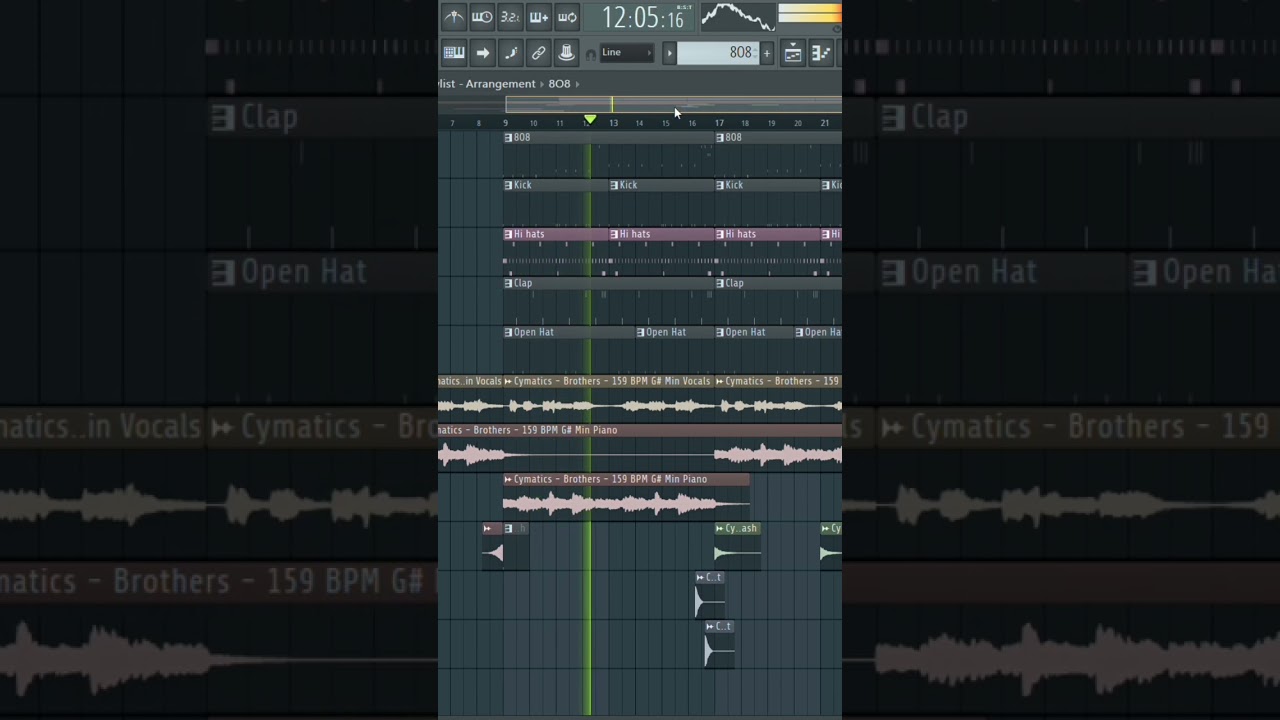Viewport: 1280px width, 720px height.
Task: Select long Cymatics Brothers Min Piano clip title
Action: (x=640, y=430)
